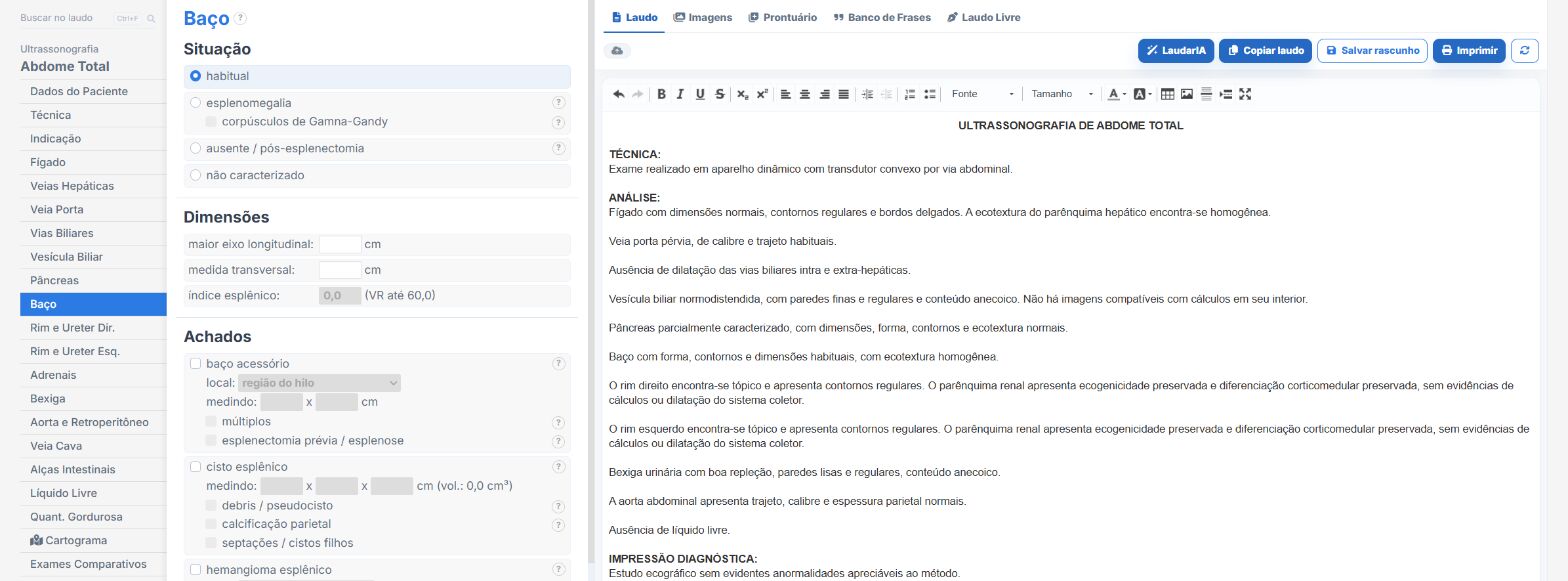This screenshot has height=581, width=1568.
Task: Open the Pâncreas section
Action: (93, 280)
